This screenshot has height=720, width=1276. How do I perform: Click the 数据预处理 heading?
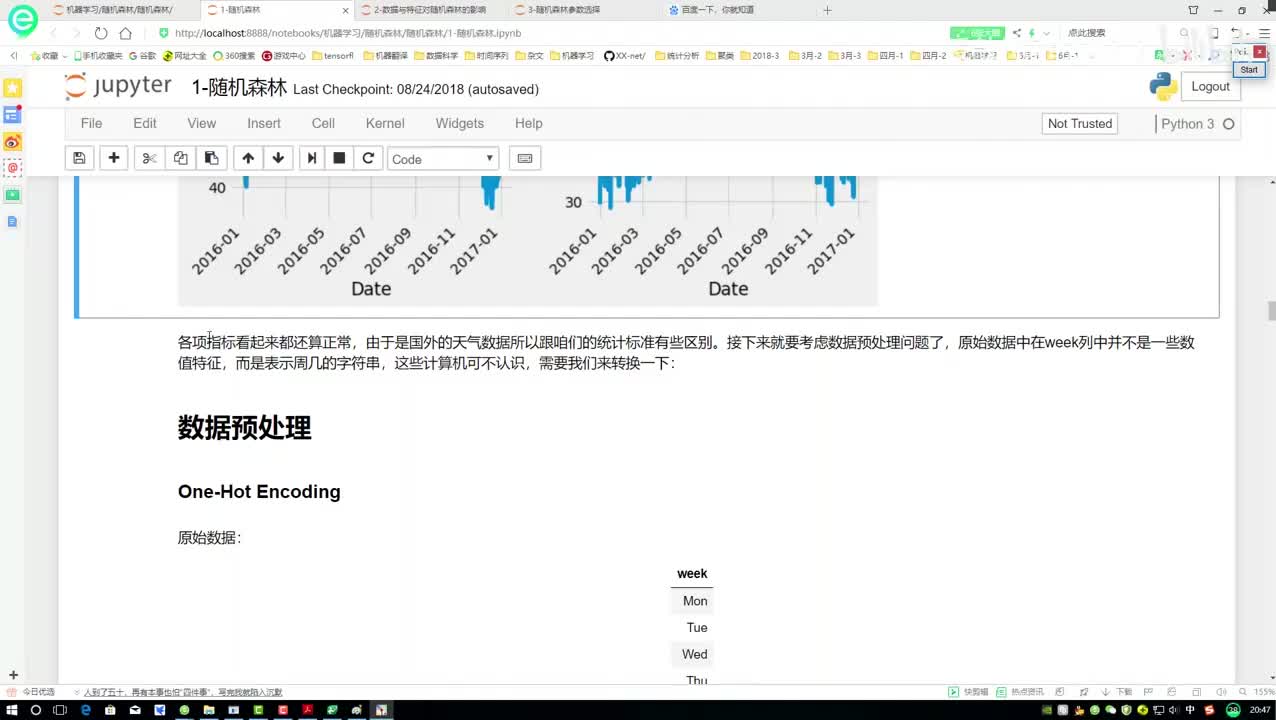[245, 428]
